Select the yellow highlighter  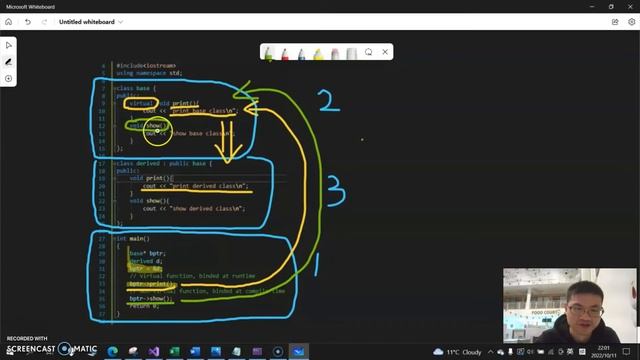318,53
